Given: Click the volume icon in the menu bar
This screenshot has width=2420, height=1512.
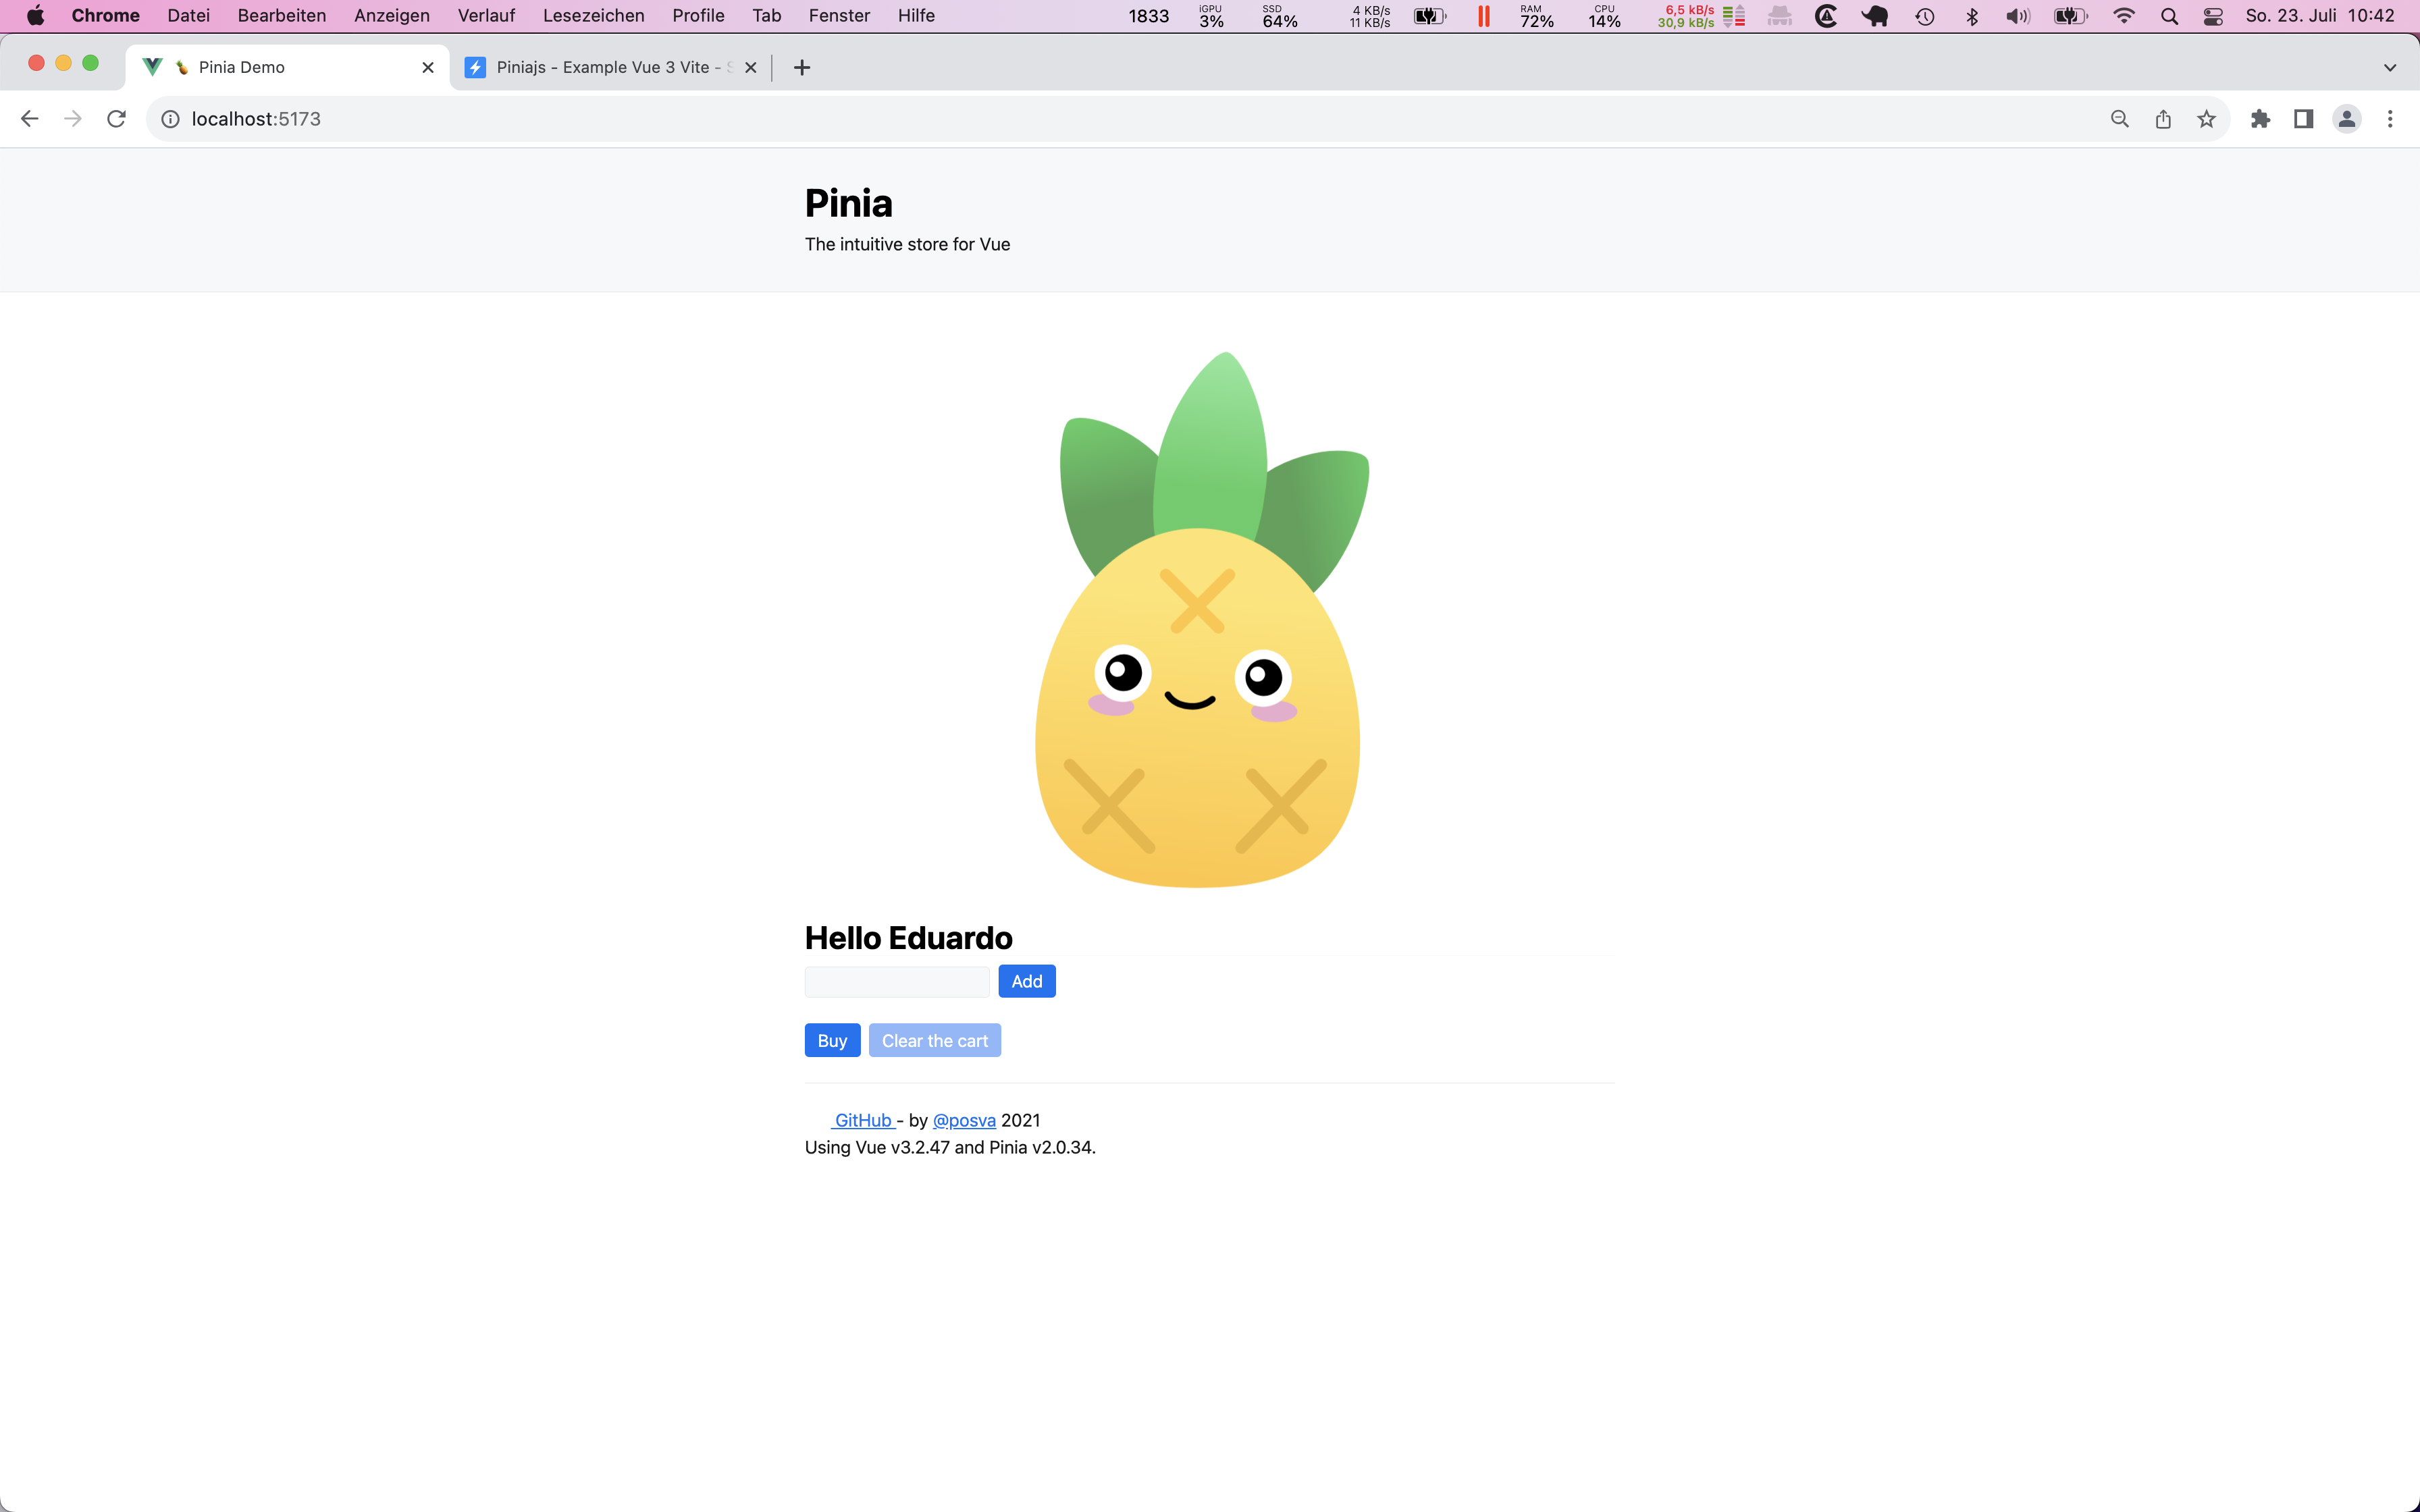Looking at the screenshot, I should (x=2018, y=16).
